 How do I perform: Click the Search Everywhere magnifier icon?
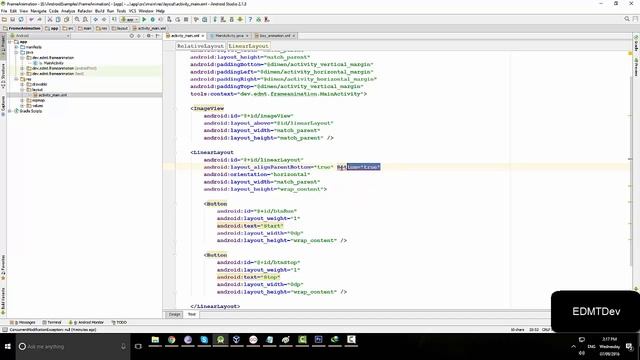tap(627, 19)
